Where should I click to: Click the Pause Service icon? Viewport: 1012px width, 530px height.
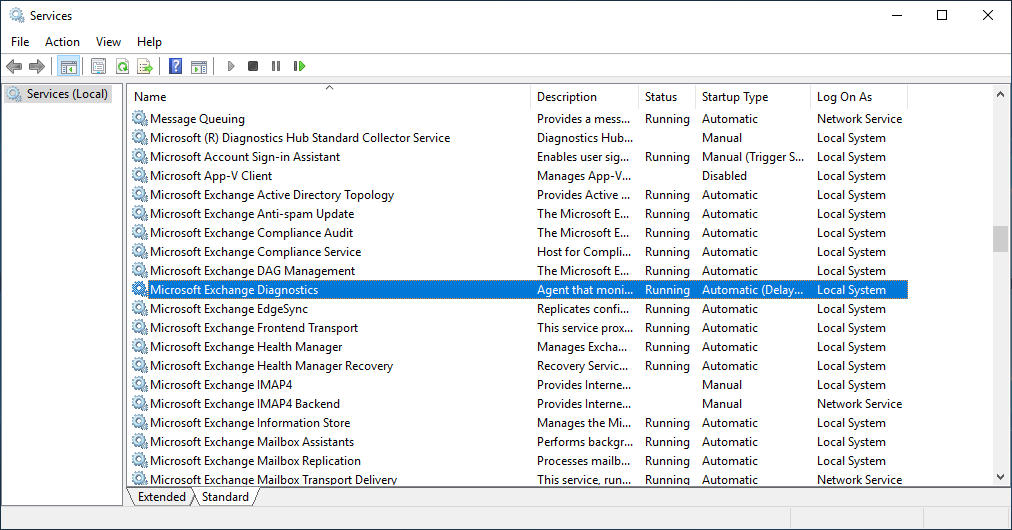pyautogui.click(x=276, y=66)
